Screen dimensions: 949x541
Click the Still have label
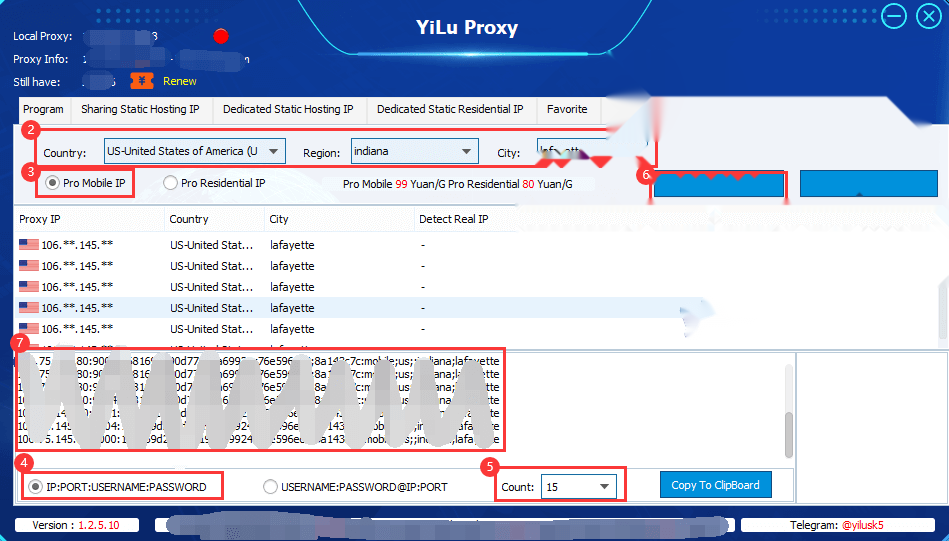coord(36,82)
